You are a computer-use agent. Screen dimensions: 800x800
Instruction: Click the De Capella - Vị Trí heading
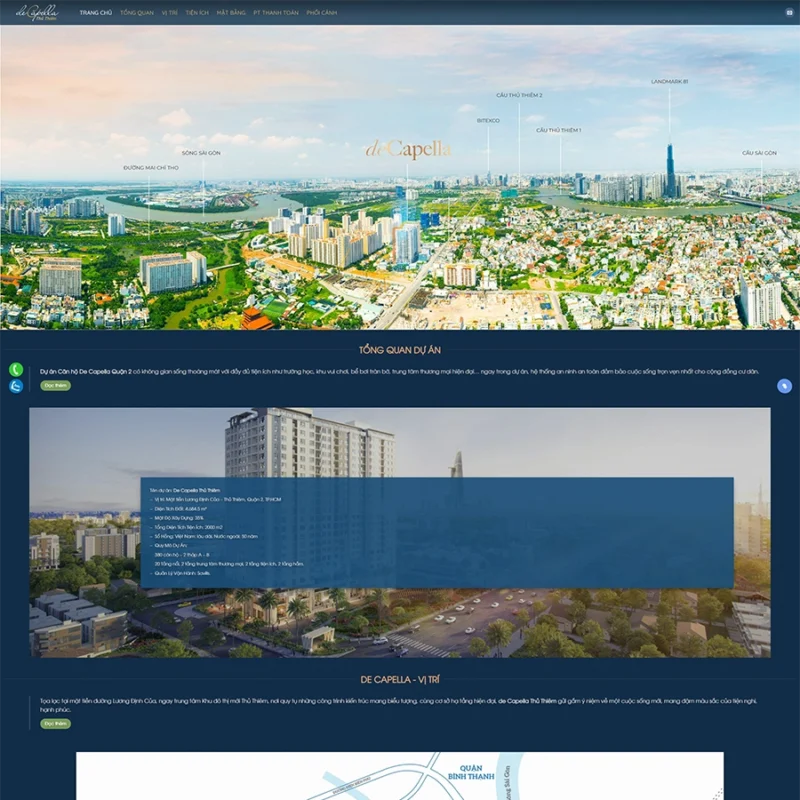[400, 680]
